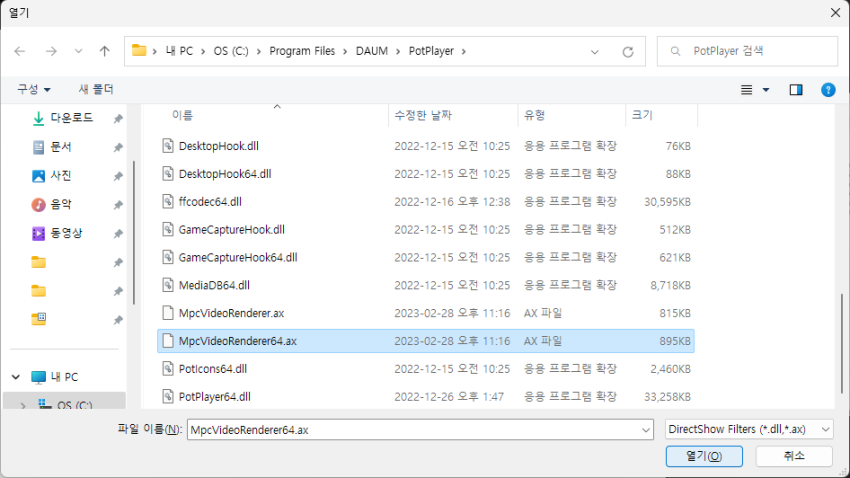Image resolution: width=850 pixels, height=478 pixels.
Task: Close the 열기 dialog
Action: coord(835,12)
